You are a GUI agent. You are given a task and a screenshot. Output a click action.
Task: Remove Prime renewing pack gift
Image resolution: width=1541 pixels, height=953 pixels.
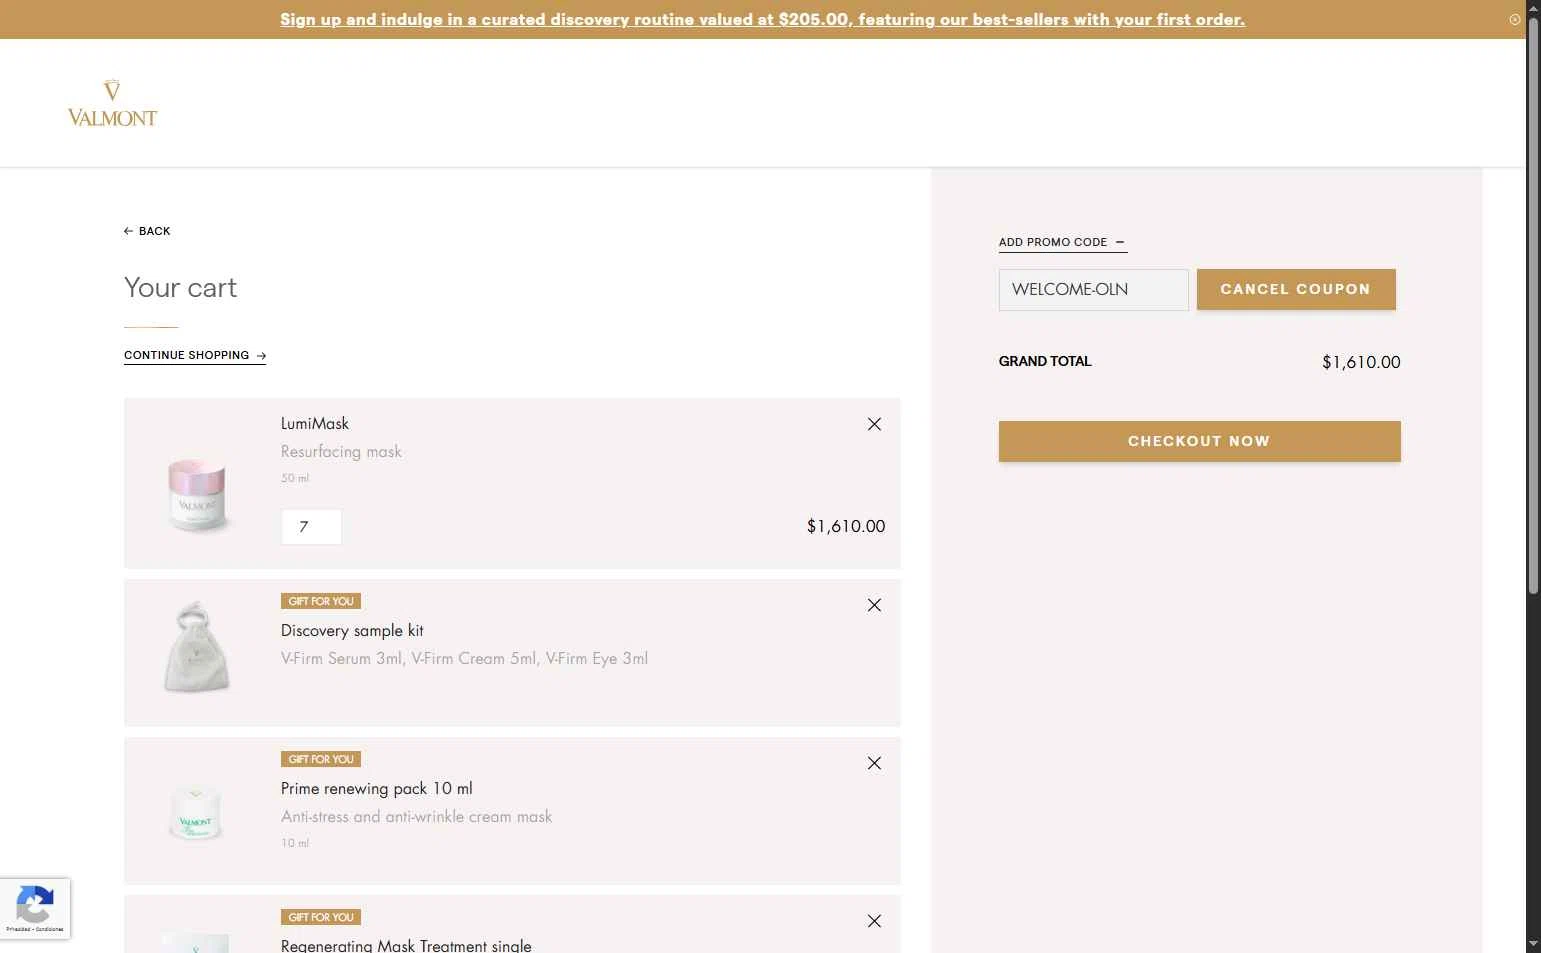tap(874, 763)
